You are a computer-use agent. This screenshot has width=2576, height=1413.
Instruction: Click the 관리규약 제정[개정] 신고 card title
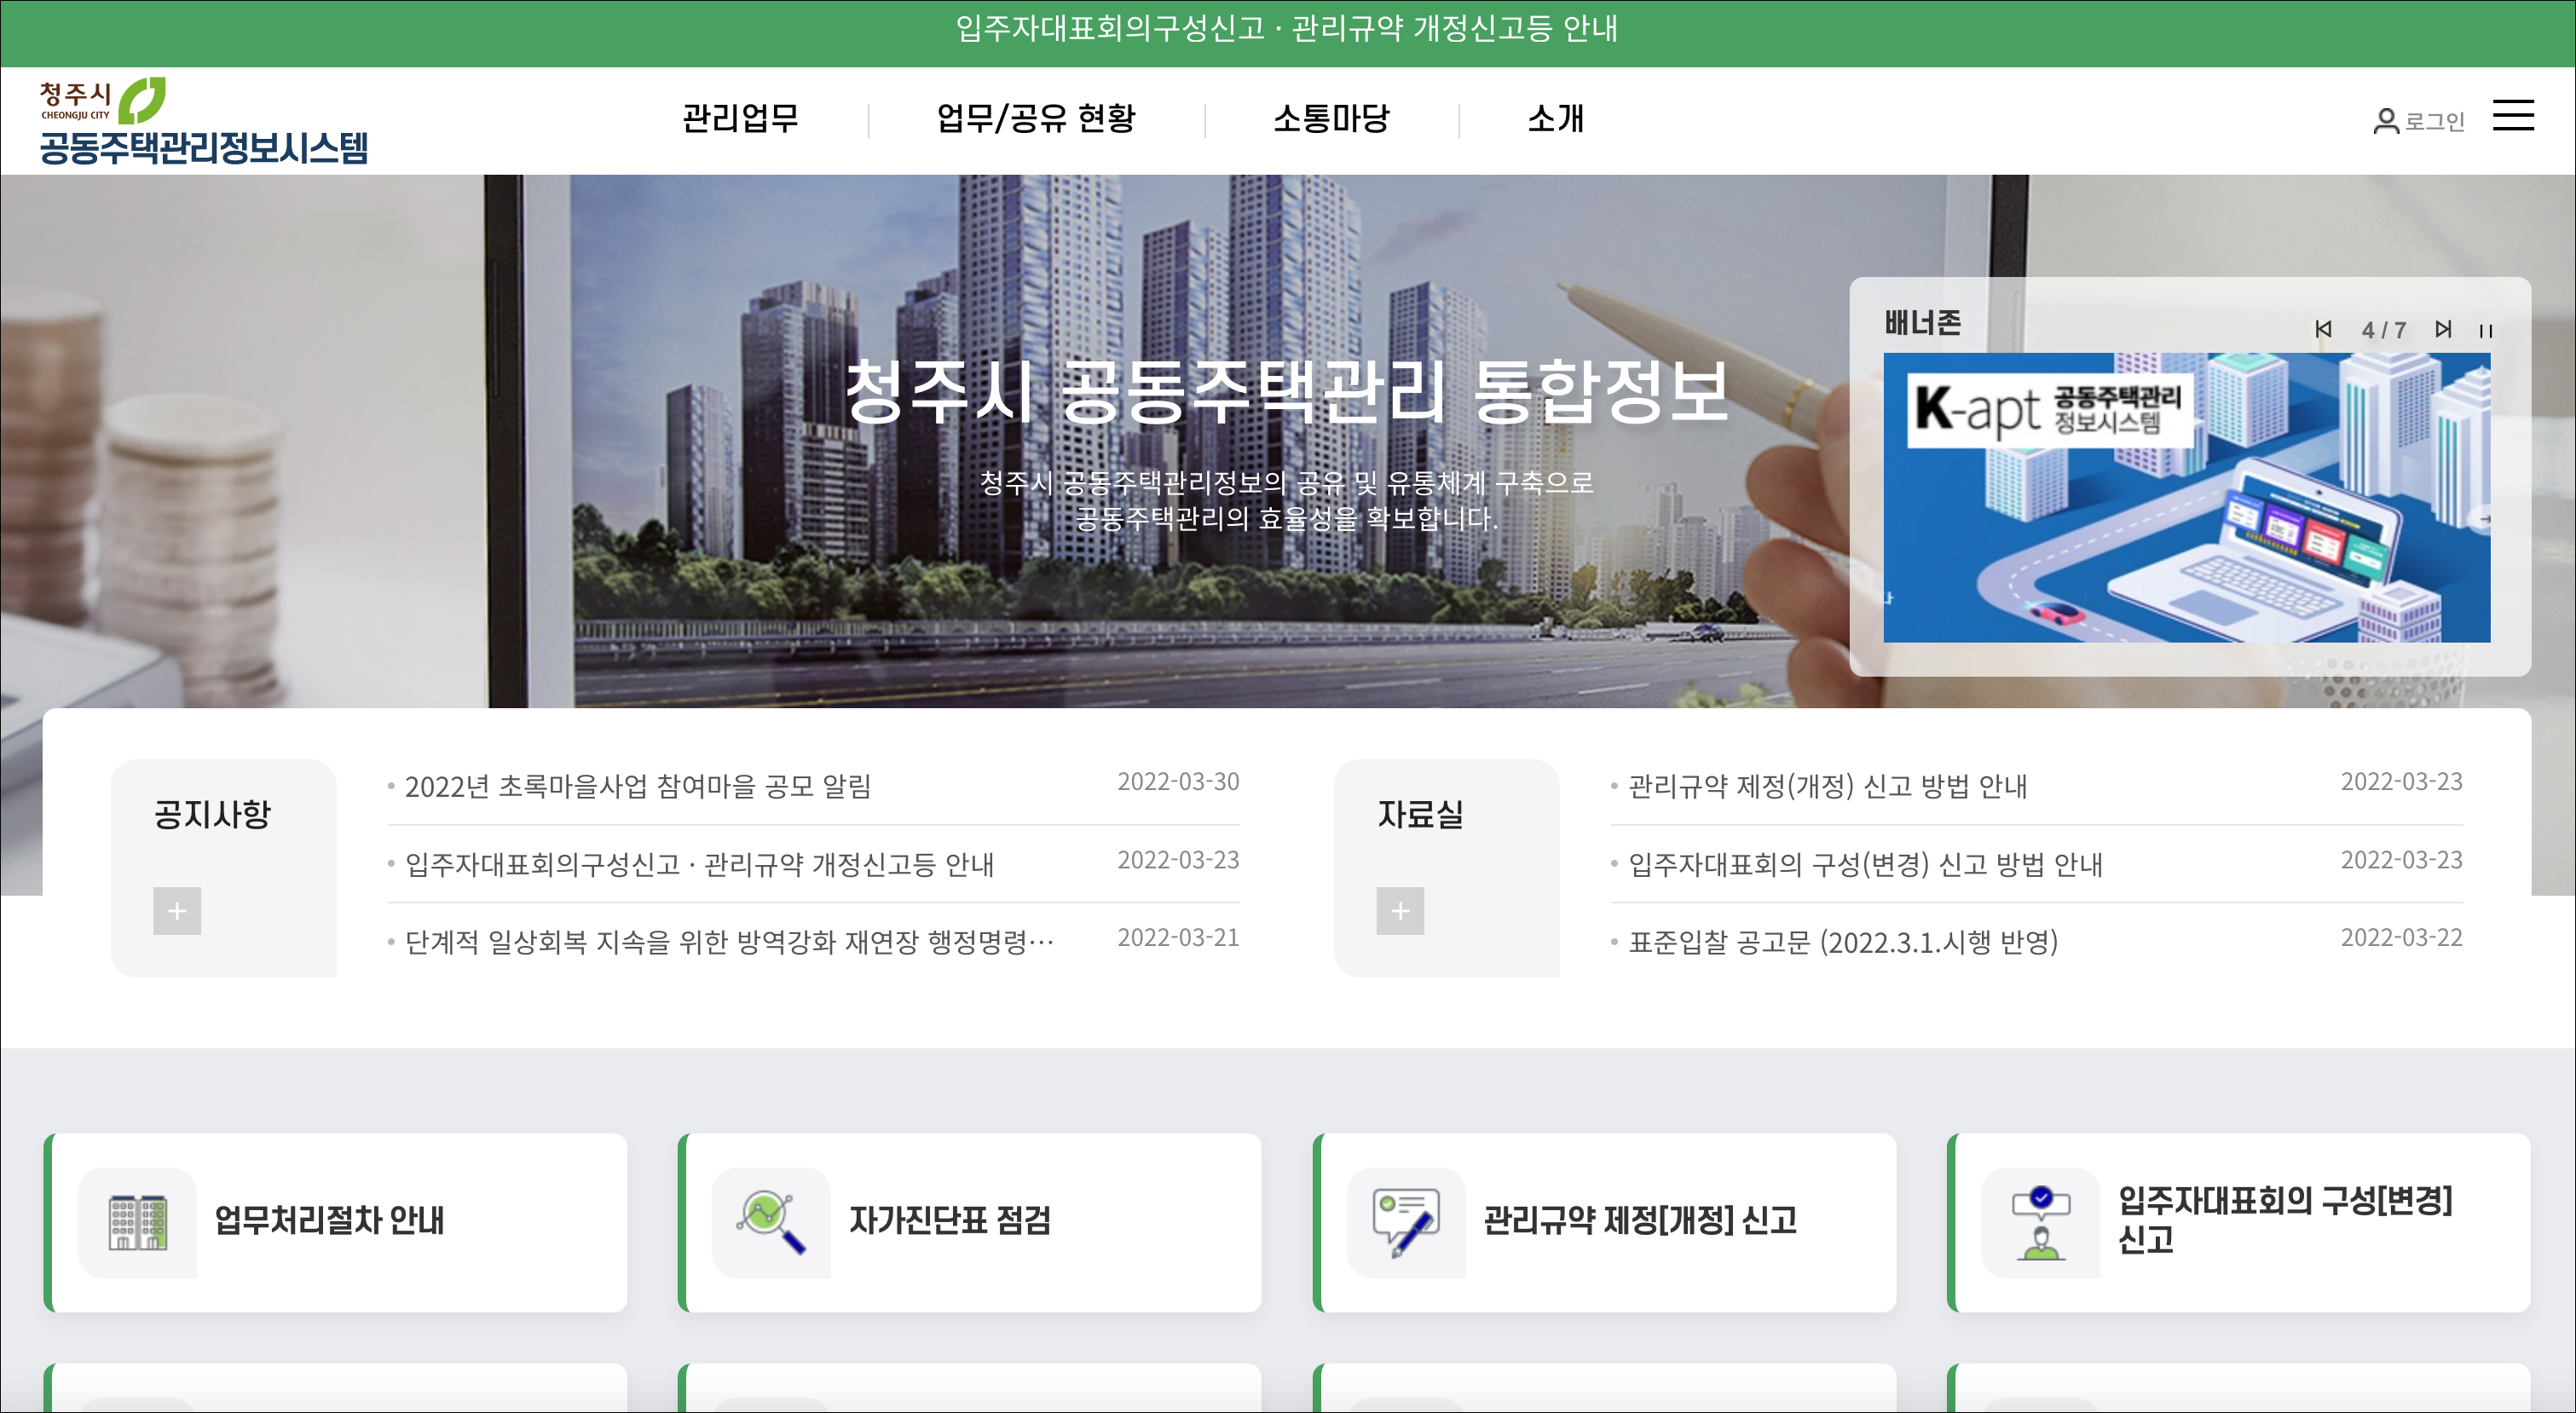coord(1640,1220)
